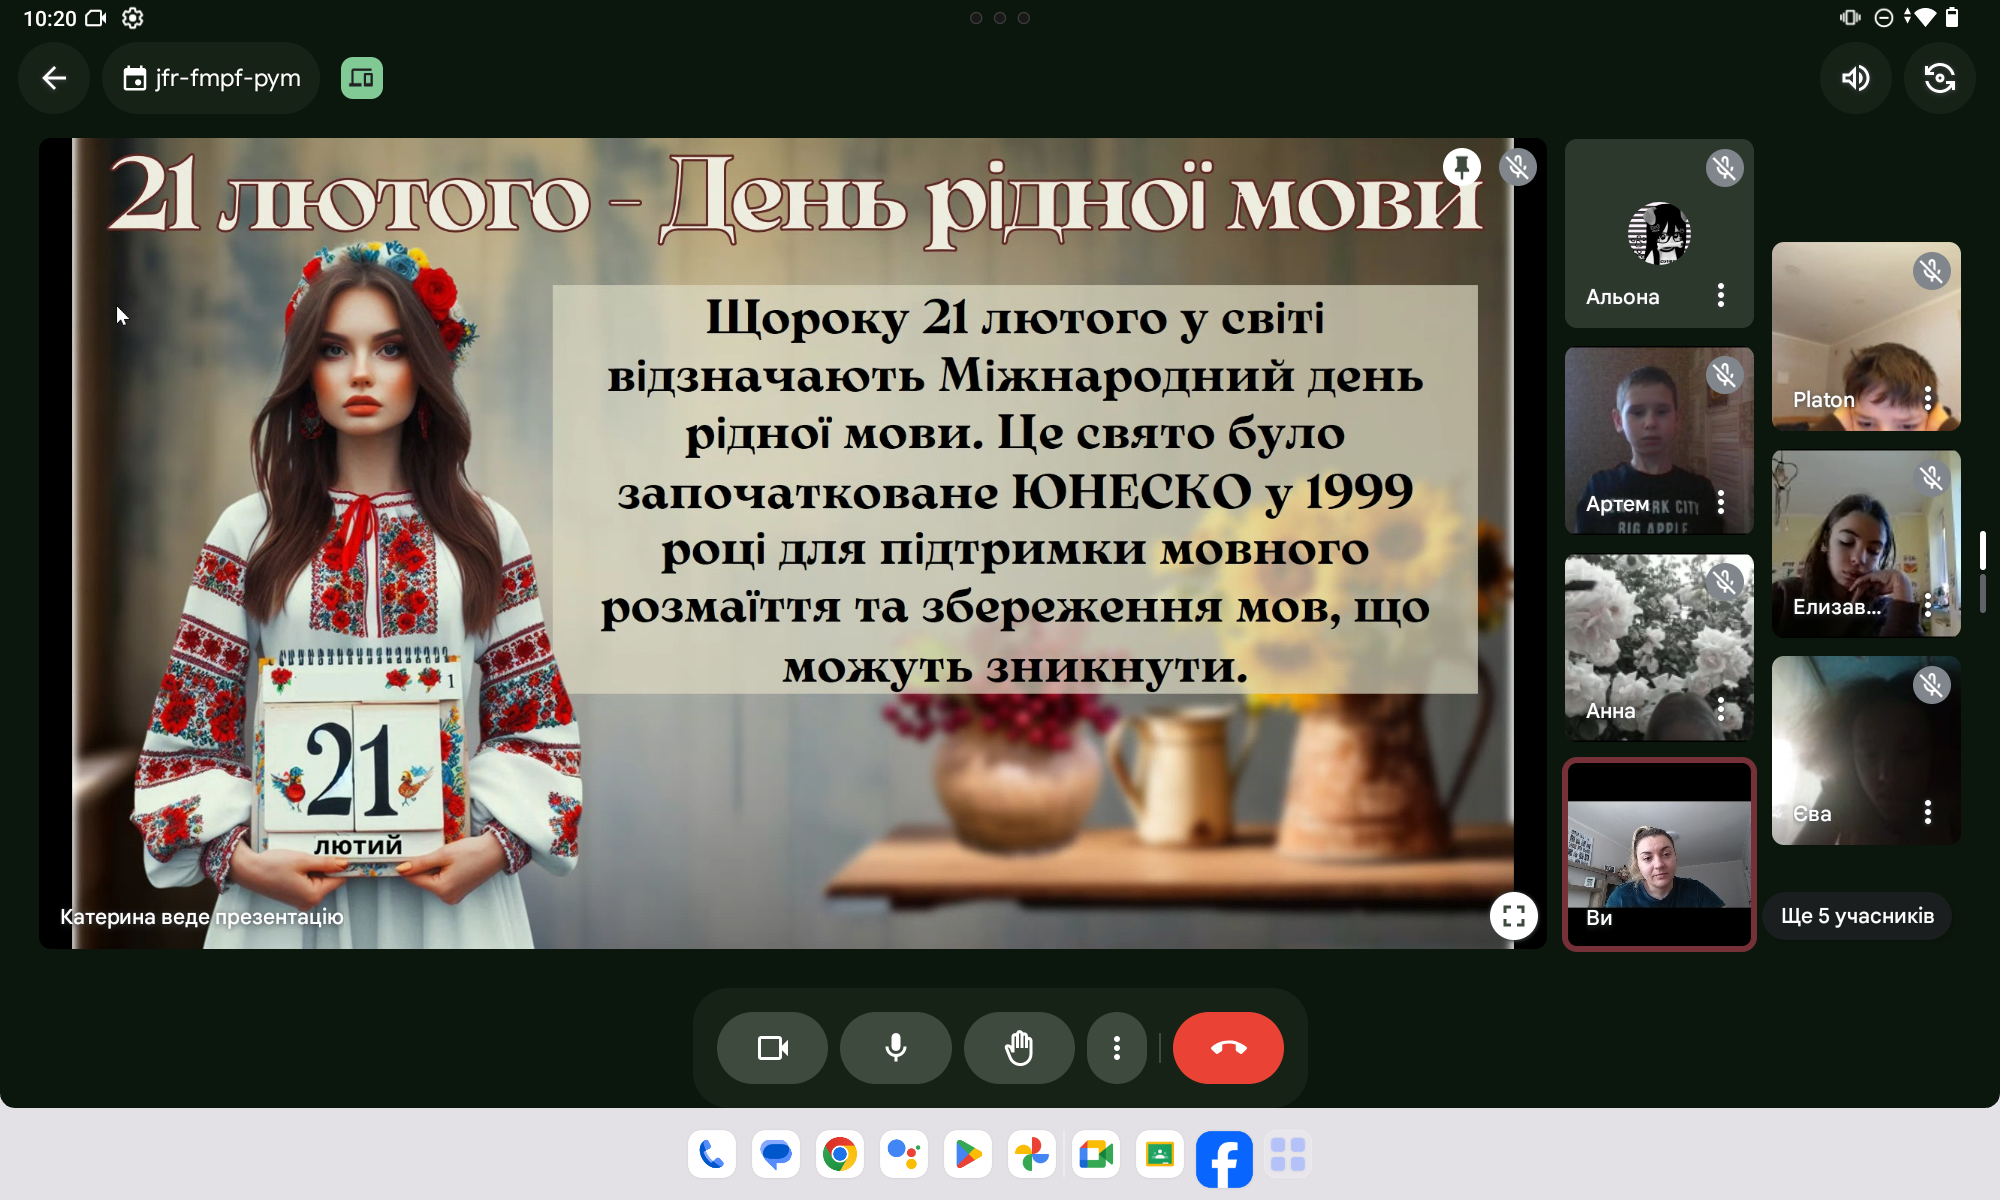Expand the presentation to fullscreen
Viewport: 2000px width, 1200px height.
(1513, 915)
